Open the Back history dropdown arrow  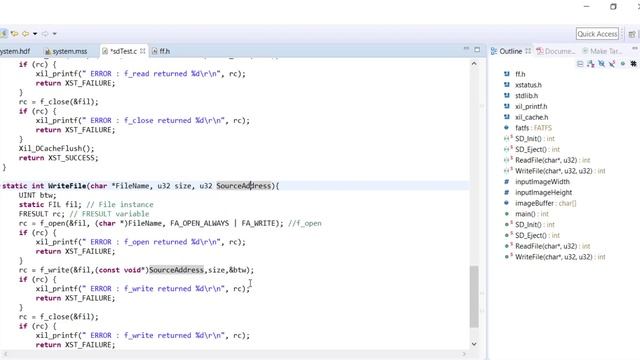click(35, 34)
